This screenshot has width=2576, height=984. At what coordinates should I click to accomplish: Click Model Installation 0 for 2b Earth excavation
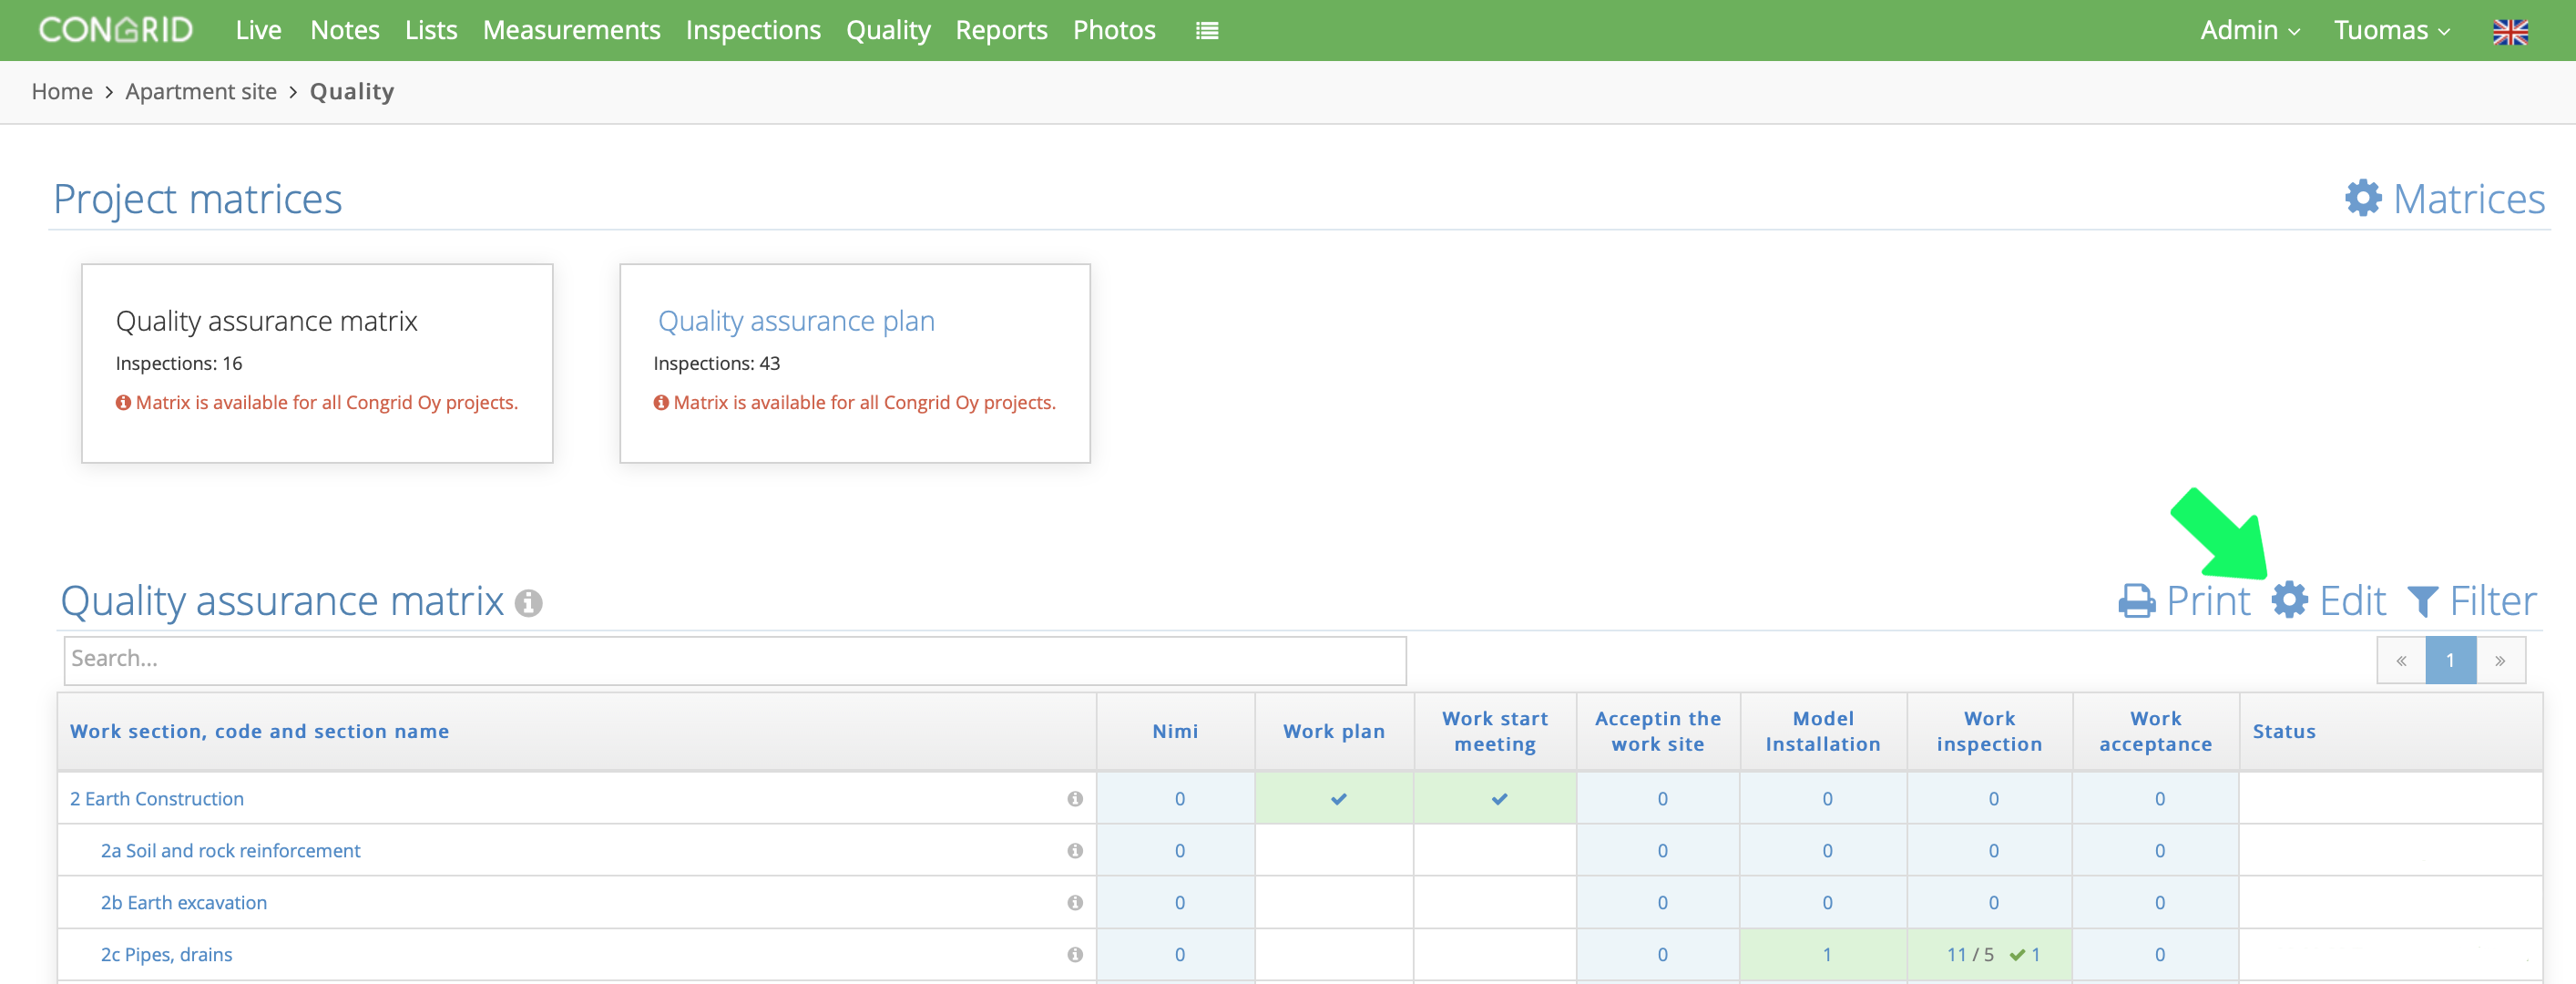pos(1827,903)
